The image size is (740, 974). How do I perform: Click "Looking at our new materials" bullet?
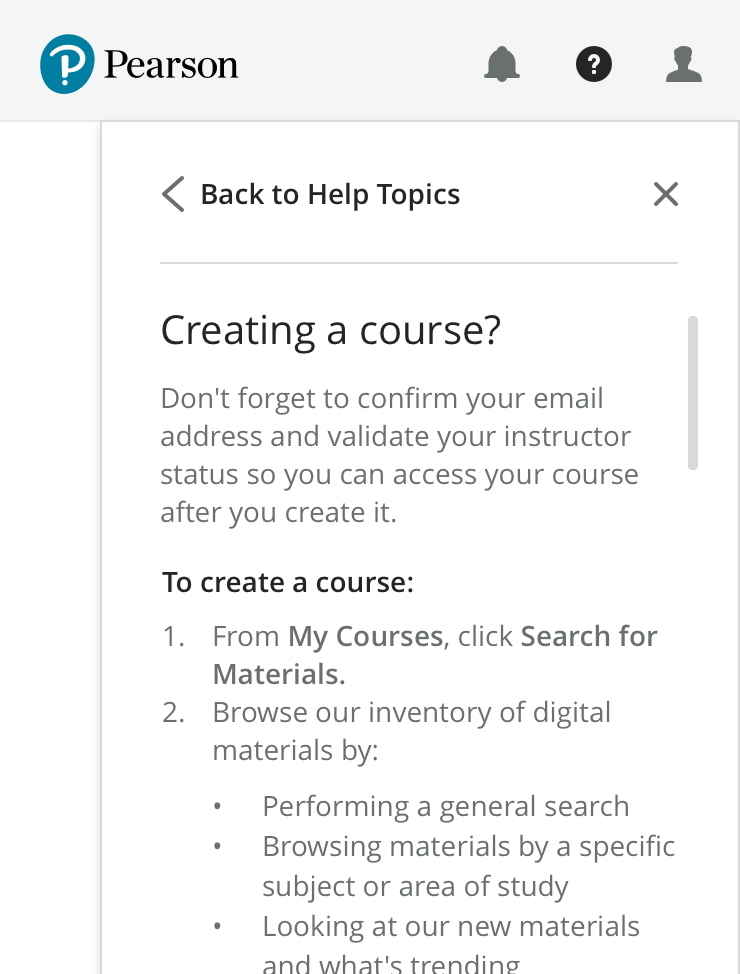click(x=450, y=926)
